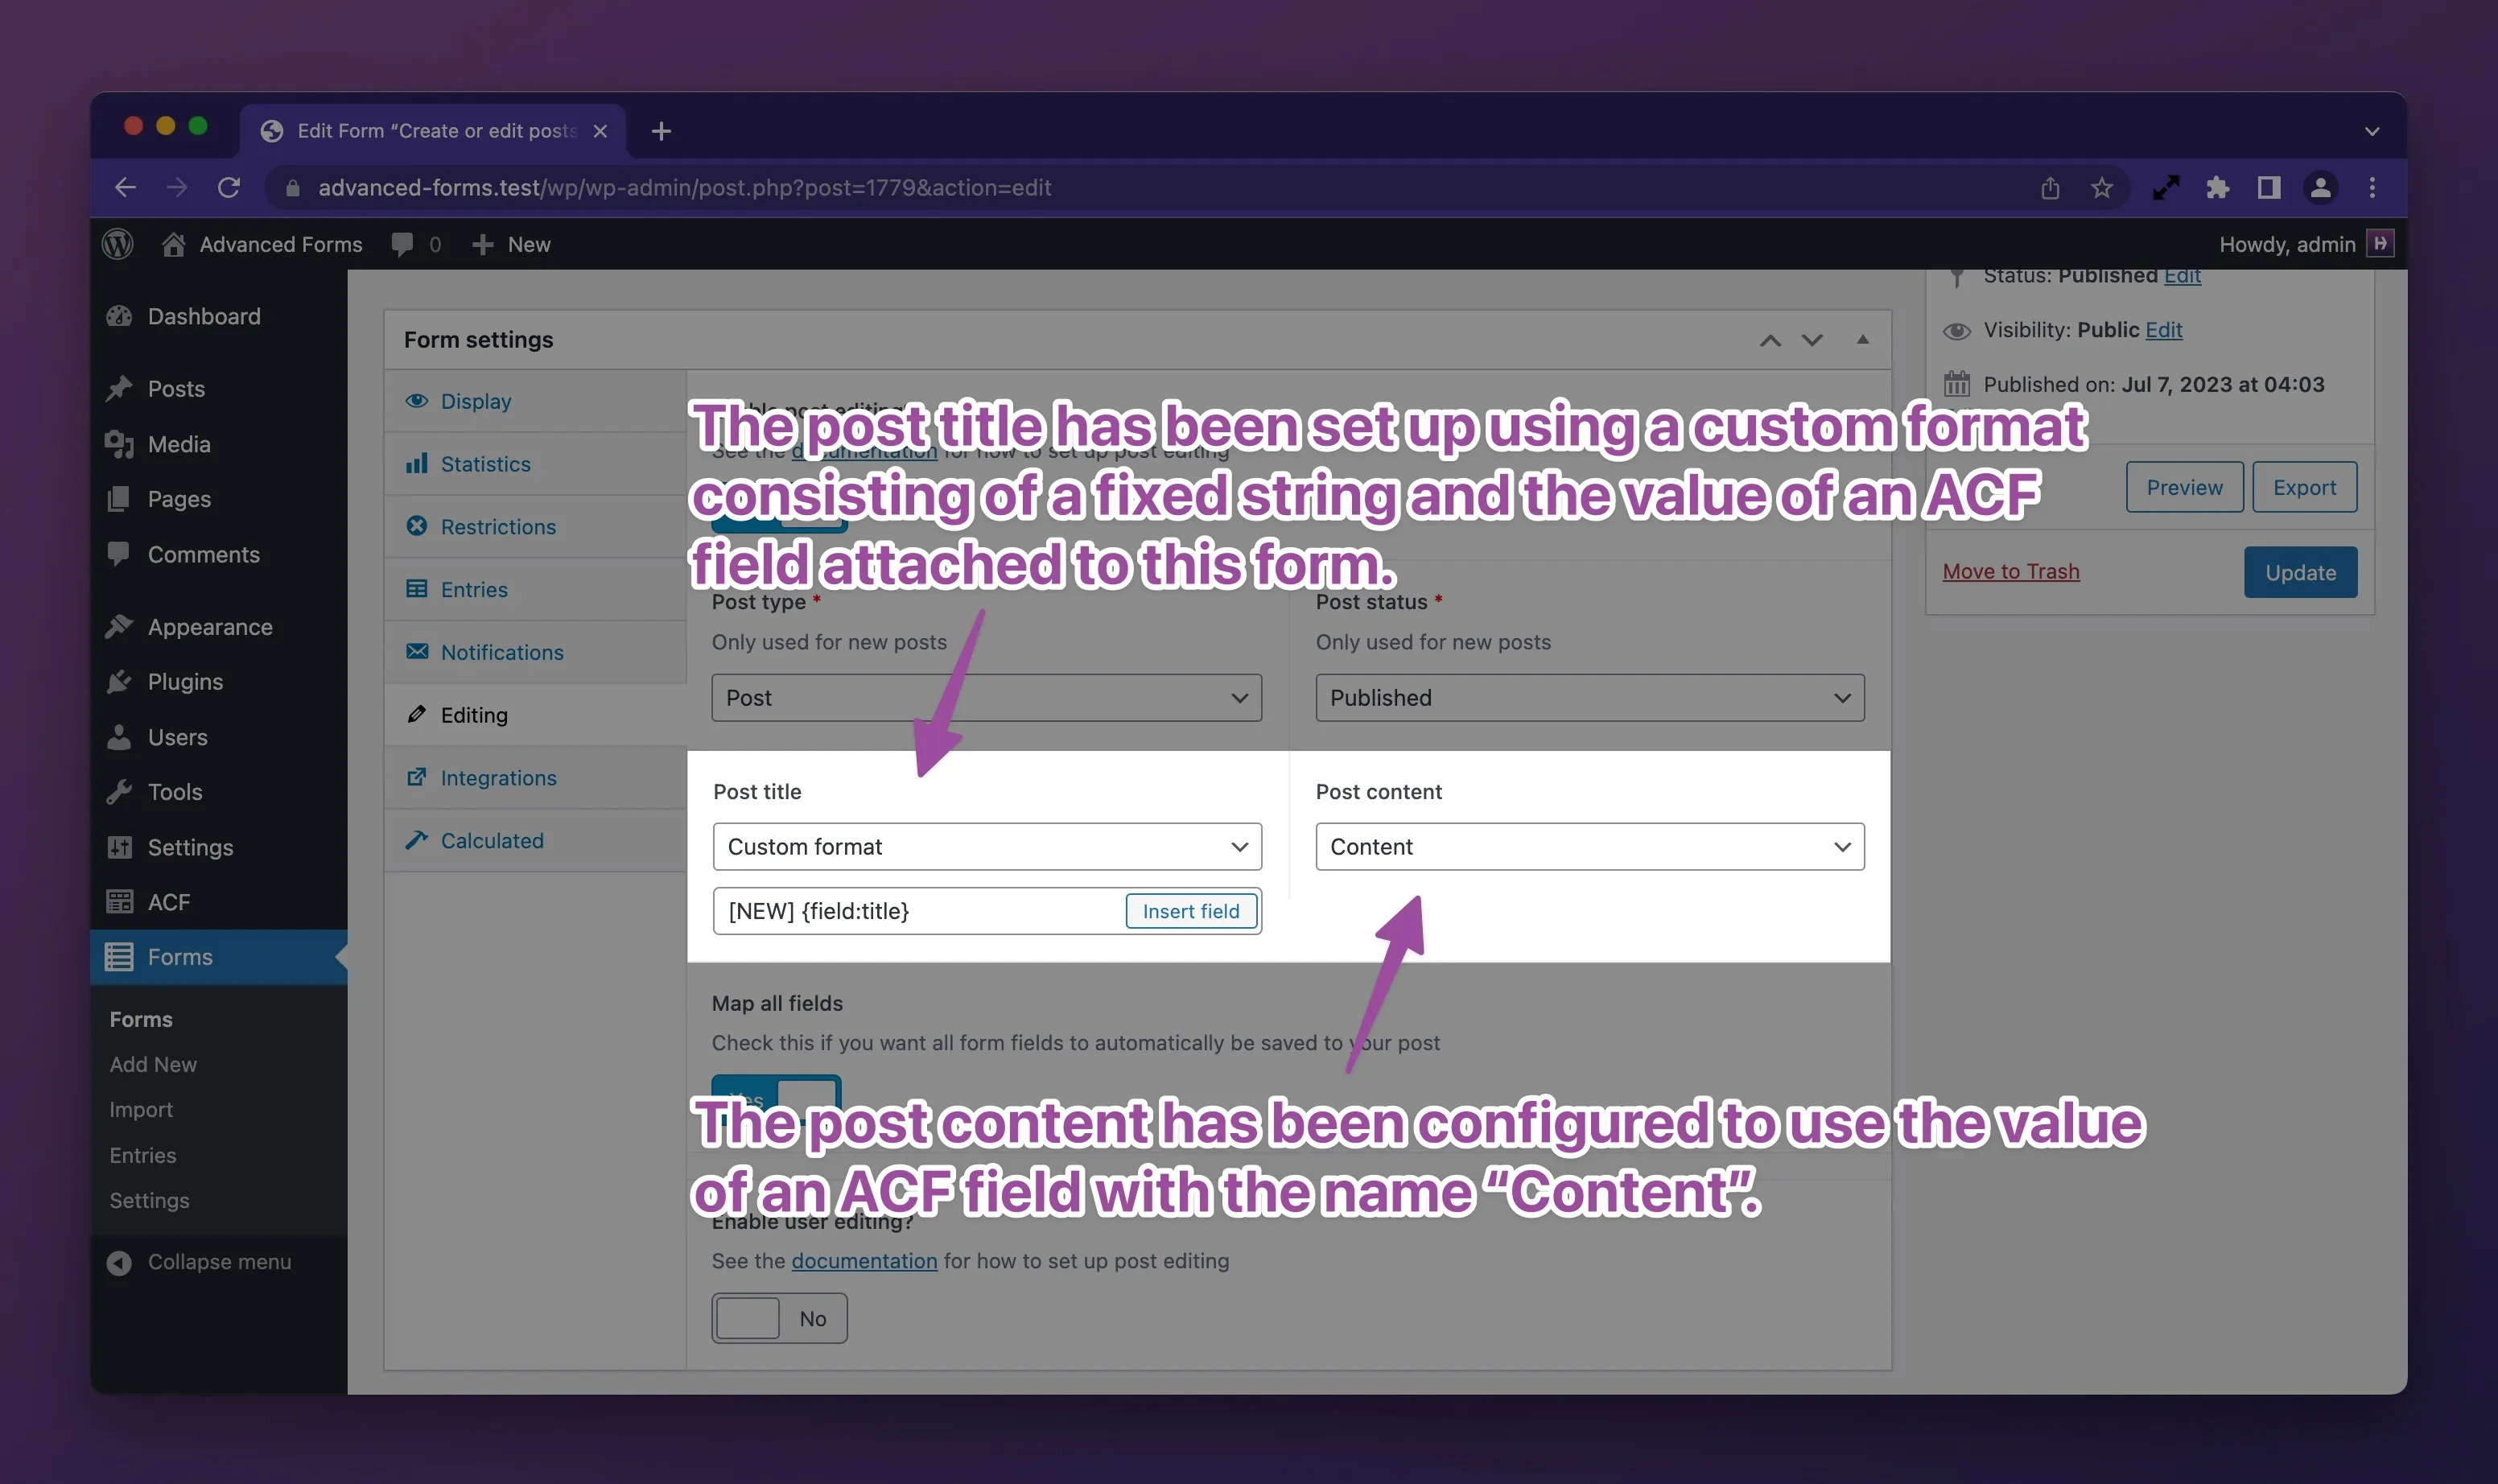Screen dimensions: 2498x1484
Task: Toggle browser side panel icon
Action: [2269, 188]
